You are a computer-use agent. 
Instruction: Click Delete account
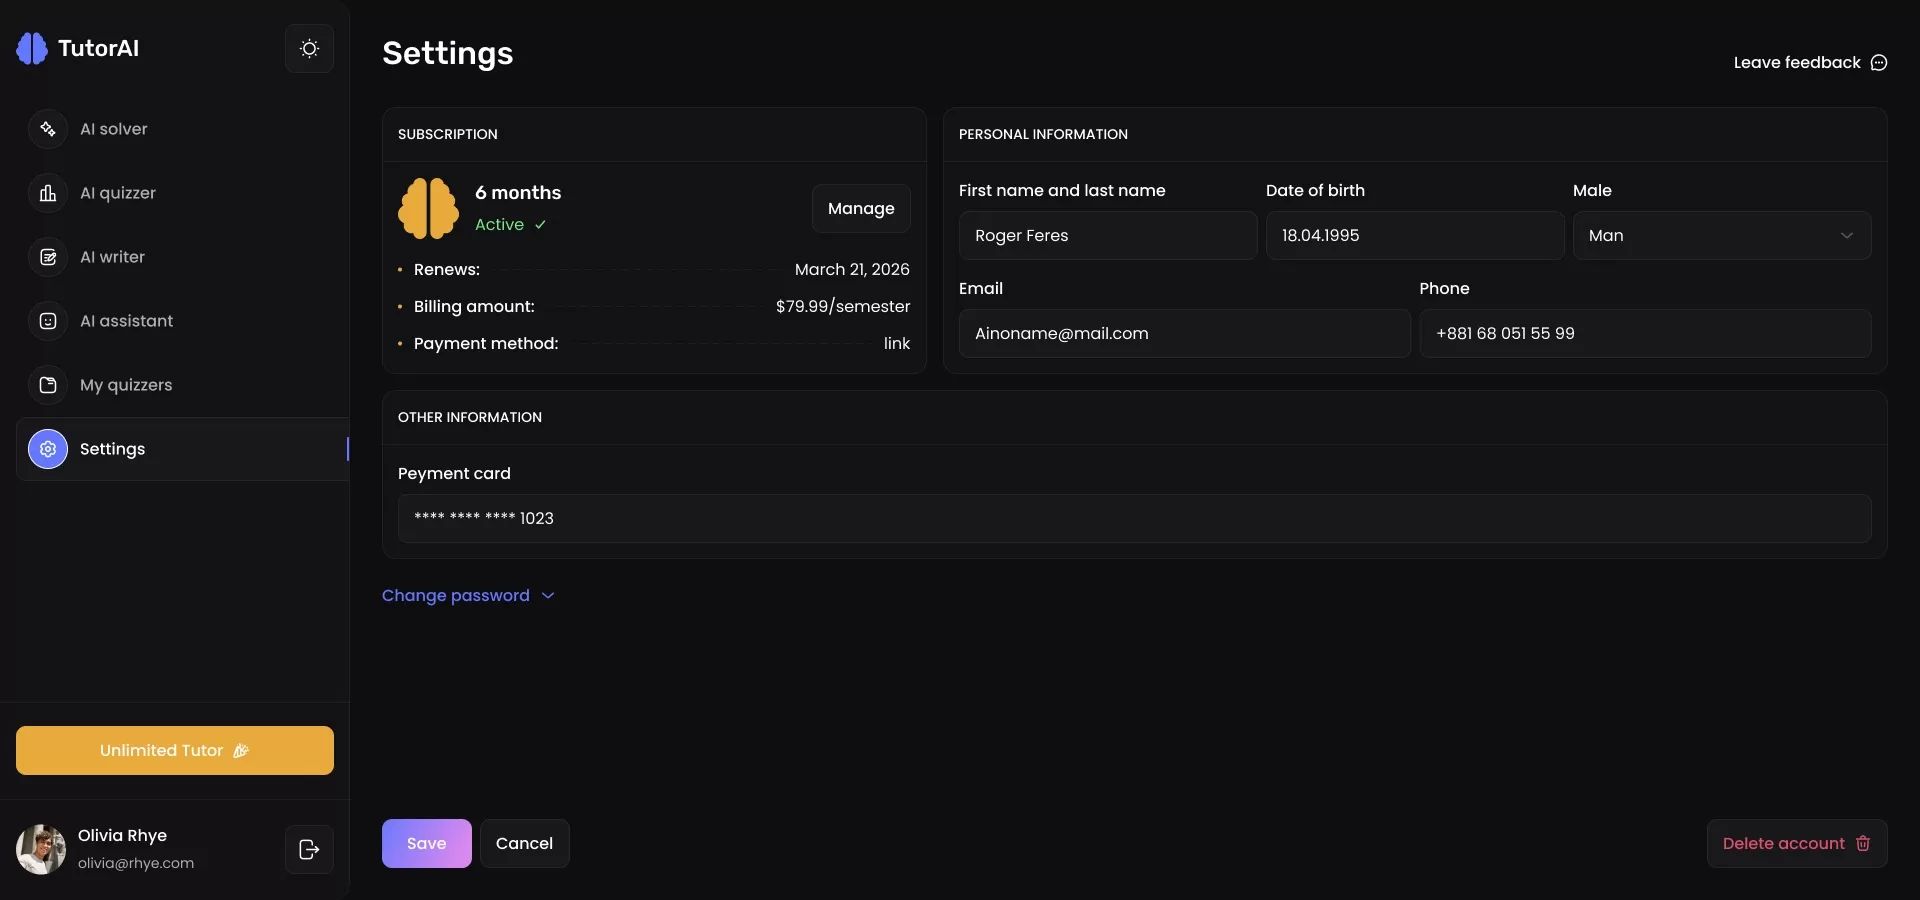pyautogui.click(x=1795, y=843)
